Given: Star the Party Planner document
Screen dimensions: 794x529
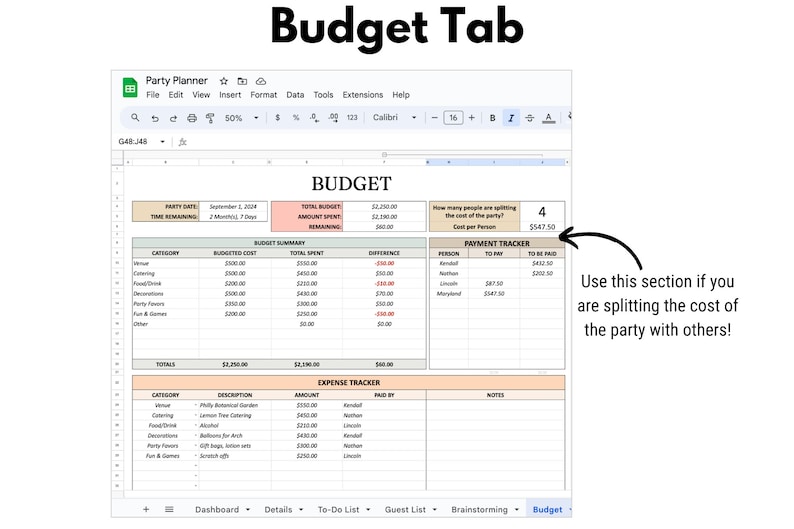Looking at the screenshot, I should tap(224, 81).
